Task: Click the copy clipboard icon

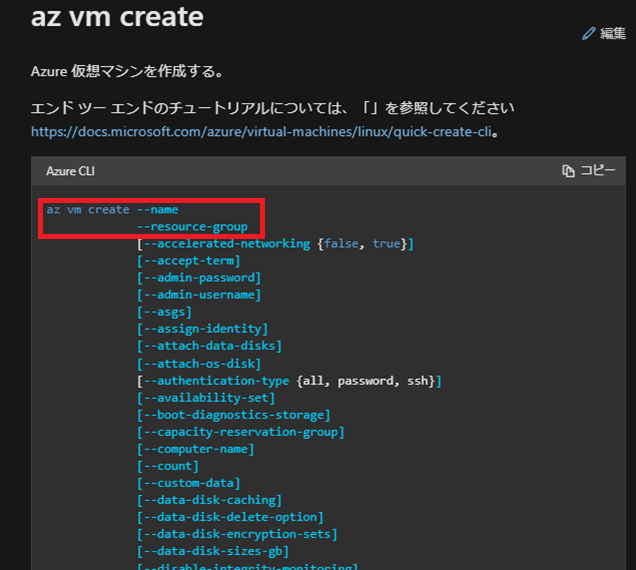Action: click(568, 171)
